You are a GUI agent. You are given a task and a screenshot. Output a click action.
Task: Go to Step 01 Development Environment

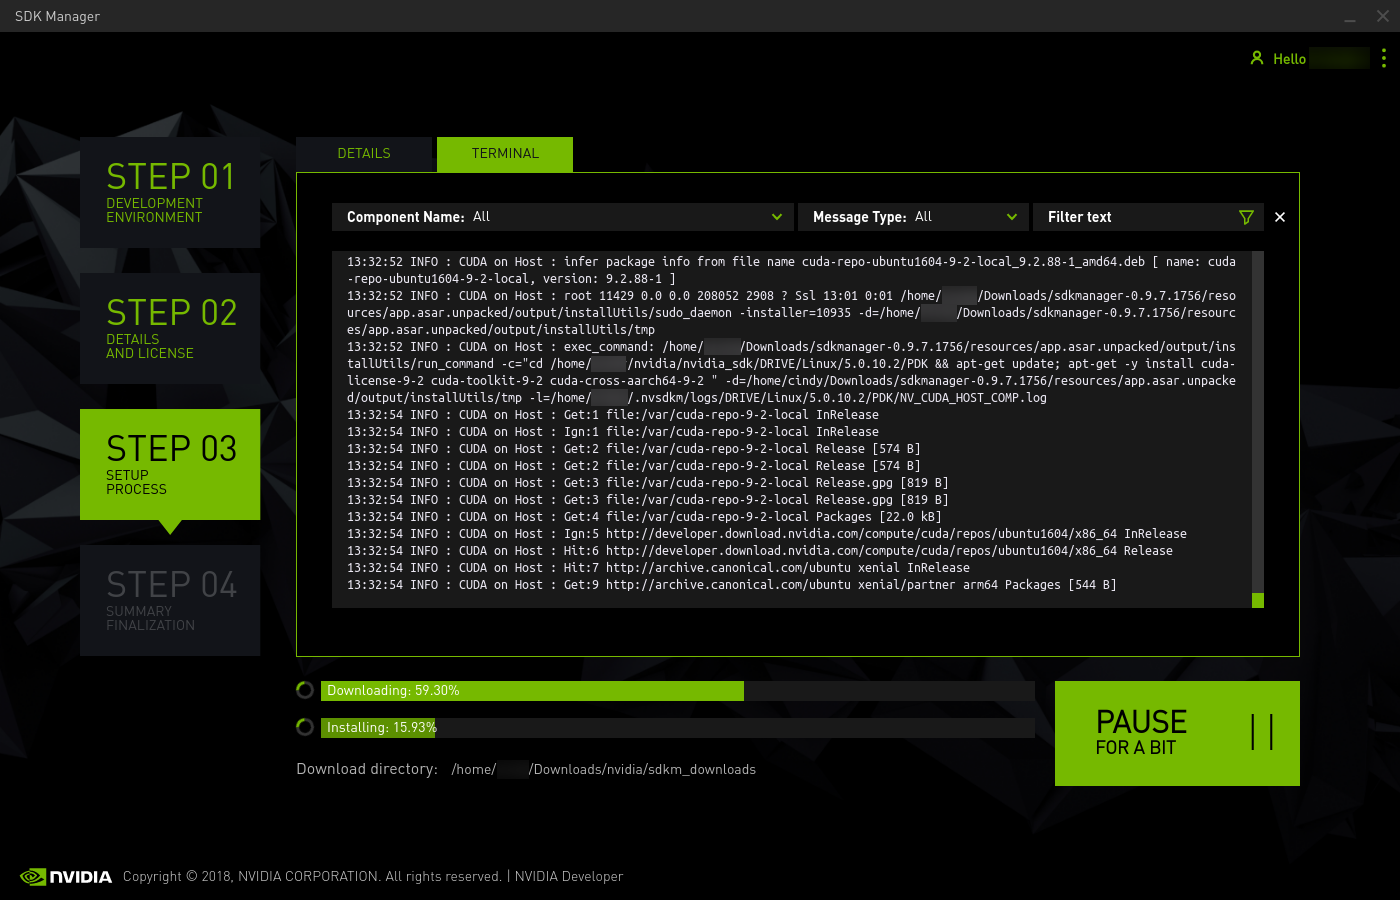pyautogui.click(x=170, y=192)
